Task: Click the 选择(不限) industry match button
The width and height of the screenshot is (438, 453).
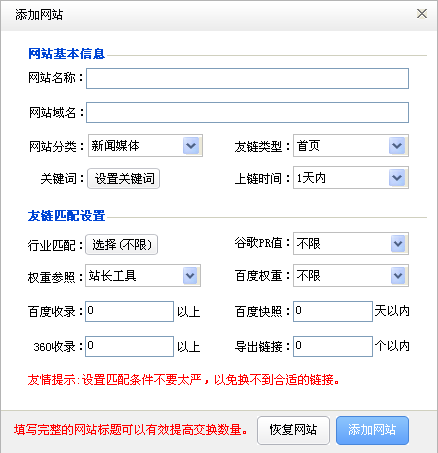Action: (x=122, y=245)
